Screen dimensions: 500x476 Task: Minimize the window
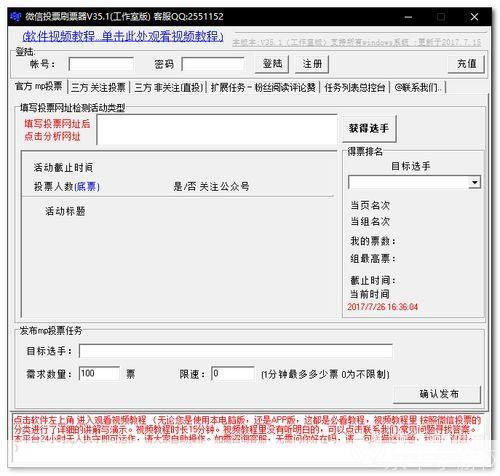[409, 17]
